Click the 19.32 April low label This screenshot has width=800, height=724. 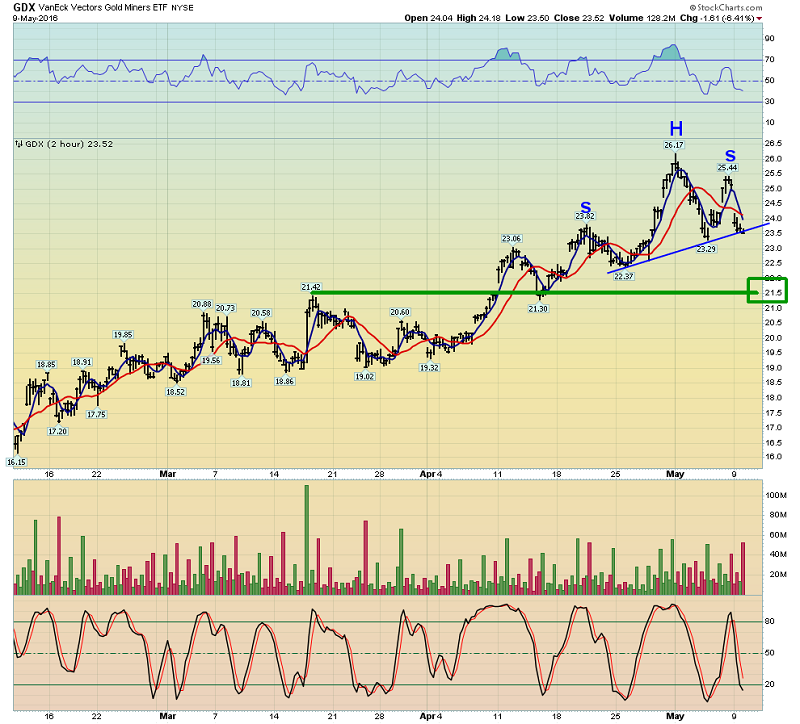(429, 367)
